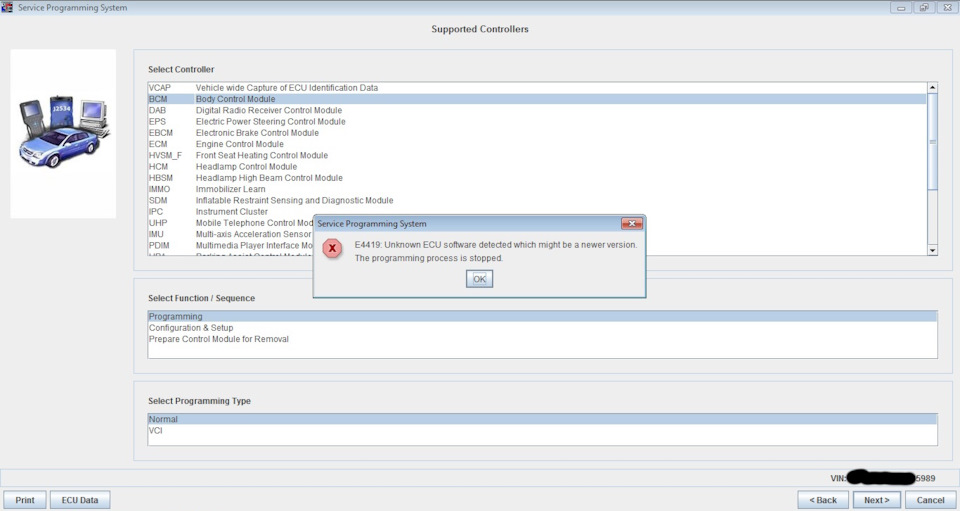Image resolution: width=960 pixels, height=511 pixels.
Task: Click OK in the error dialog
Action: (x=479, y=279)
